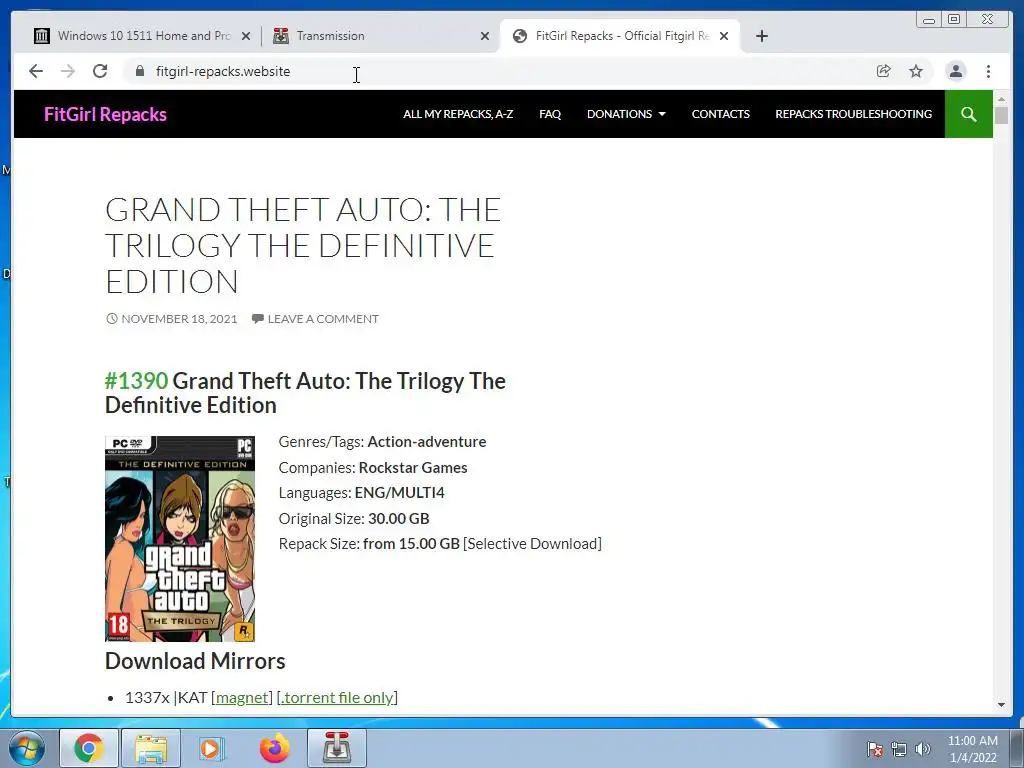Open Repacks Troubleshooting page

853,114
